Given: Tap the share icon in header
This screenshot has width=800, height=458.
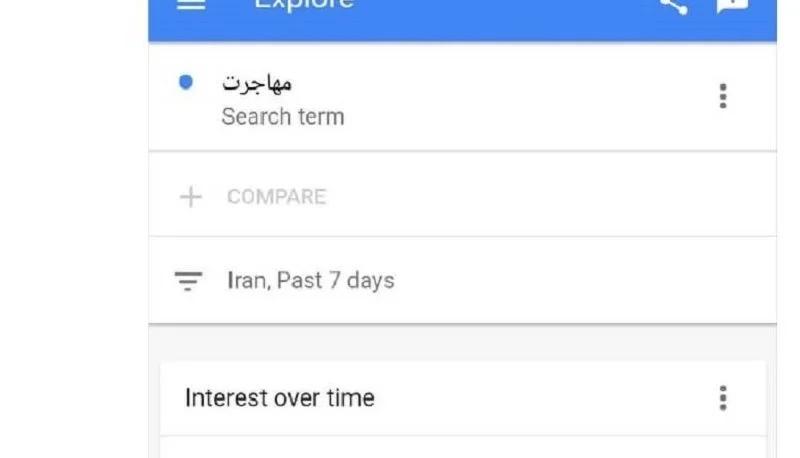Looking at the screenshot, I should [673, 7].
